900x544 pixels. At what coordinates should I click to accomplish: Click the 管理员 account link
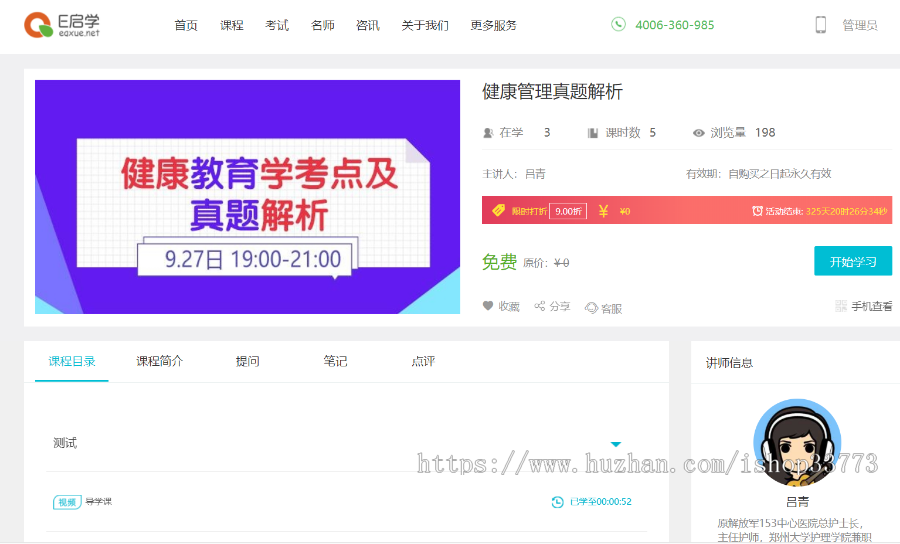pyautogui.click(x=860, y=25)
